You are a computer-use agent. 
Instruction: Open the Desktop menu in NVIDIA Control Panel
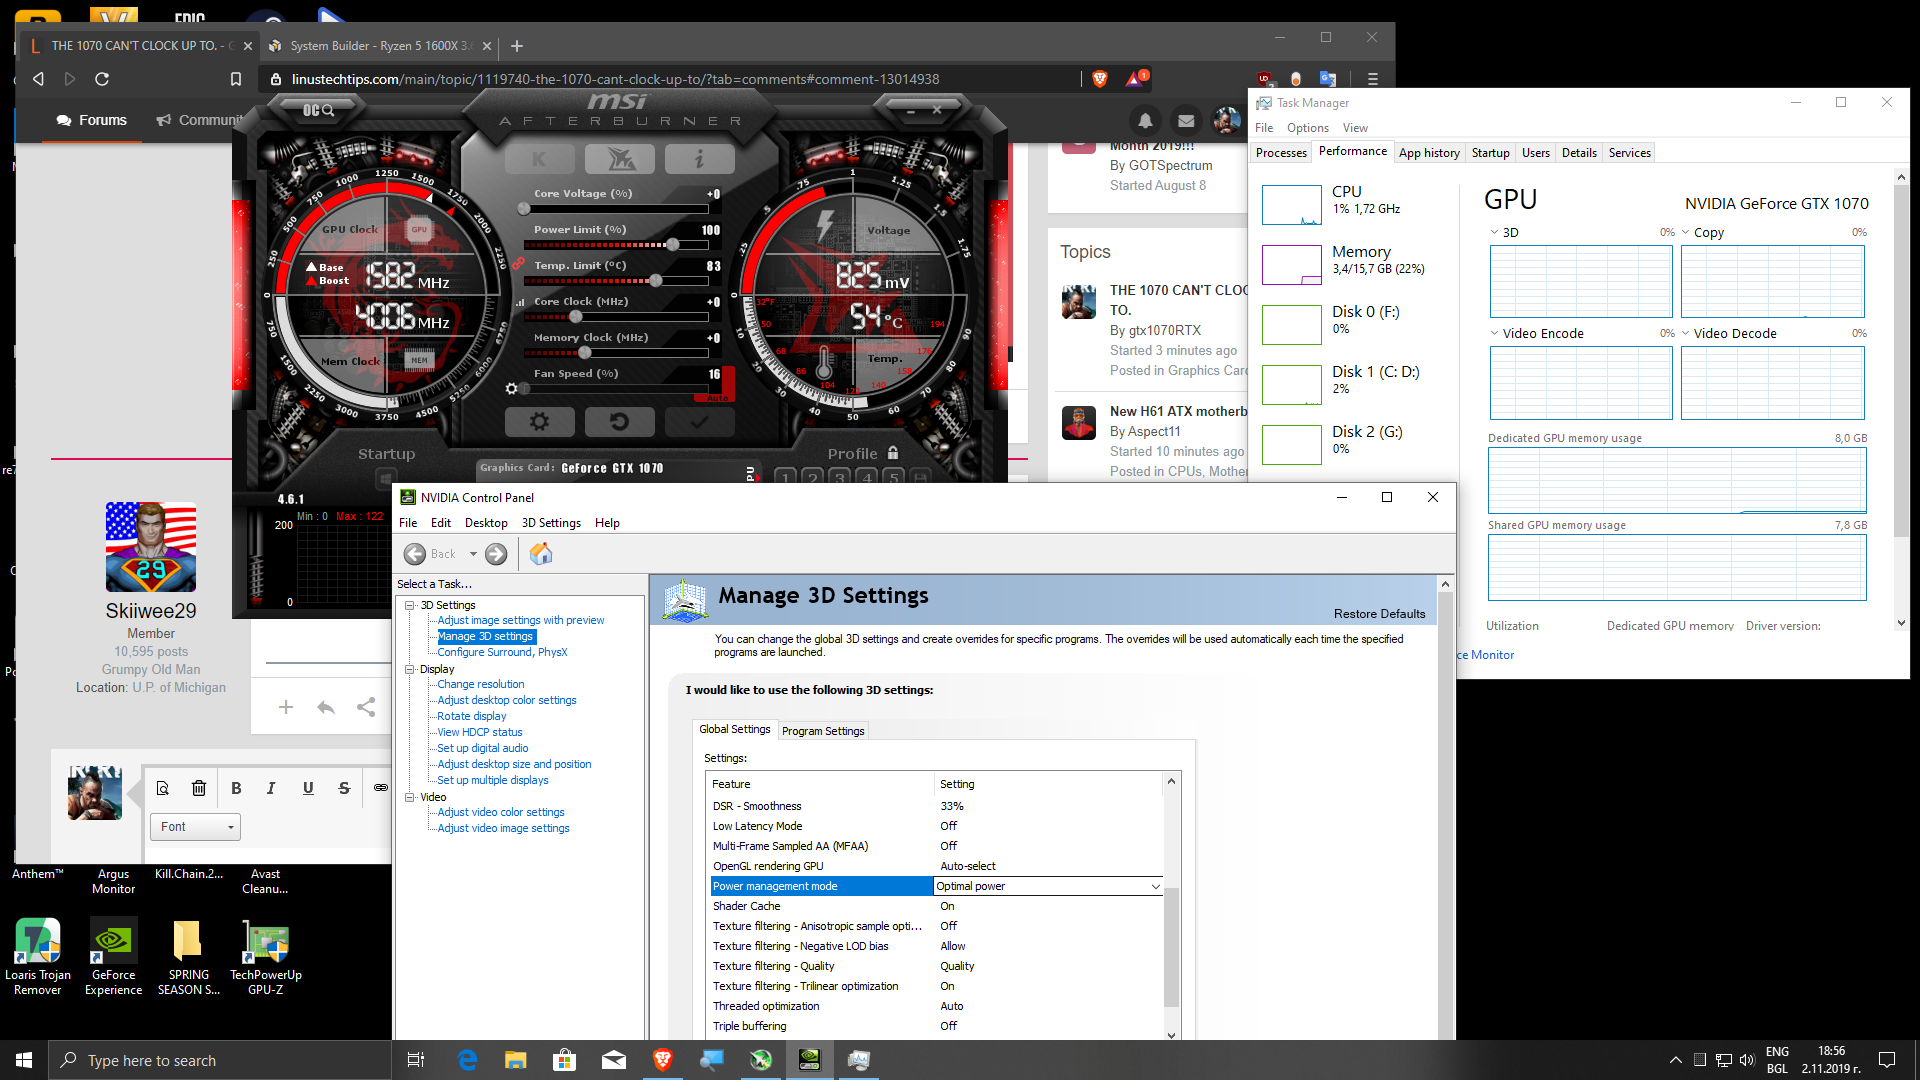click(486, 523)
